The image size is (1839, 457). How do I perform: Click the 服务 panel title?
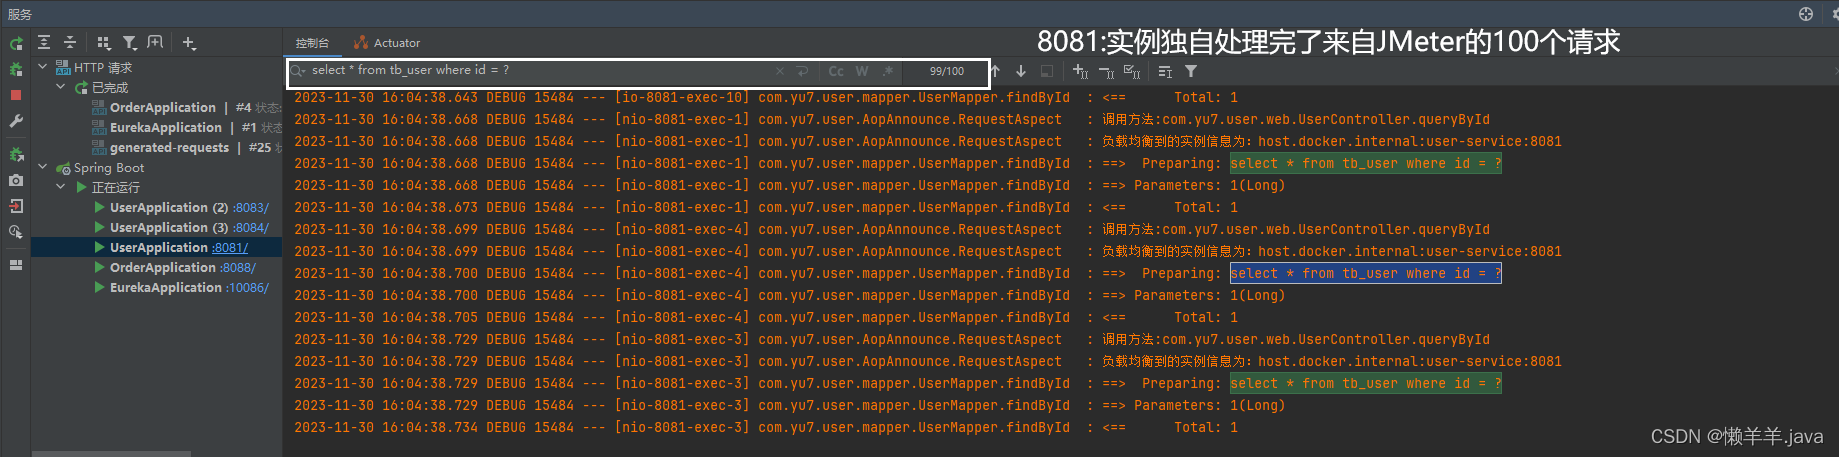[x=20, y=14]
